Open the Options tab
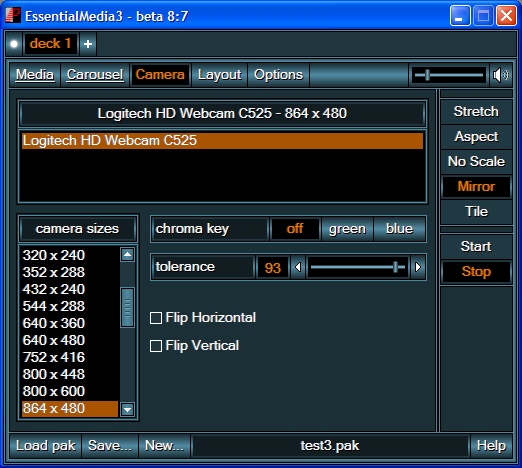 pyautogui.click(x=279, y=75)
